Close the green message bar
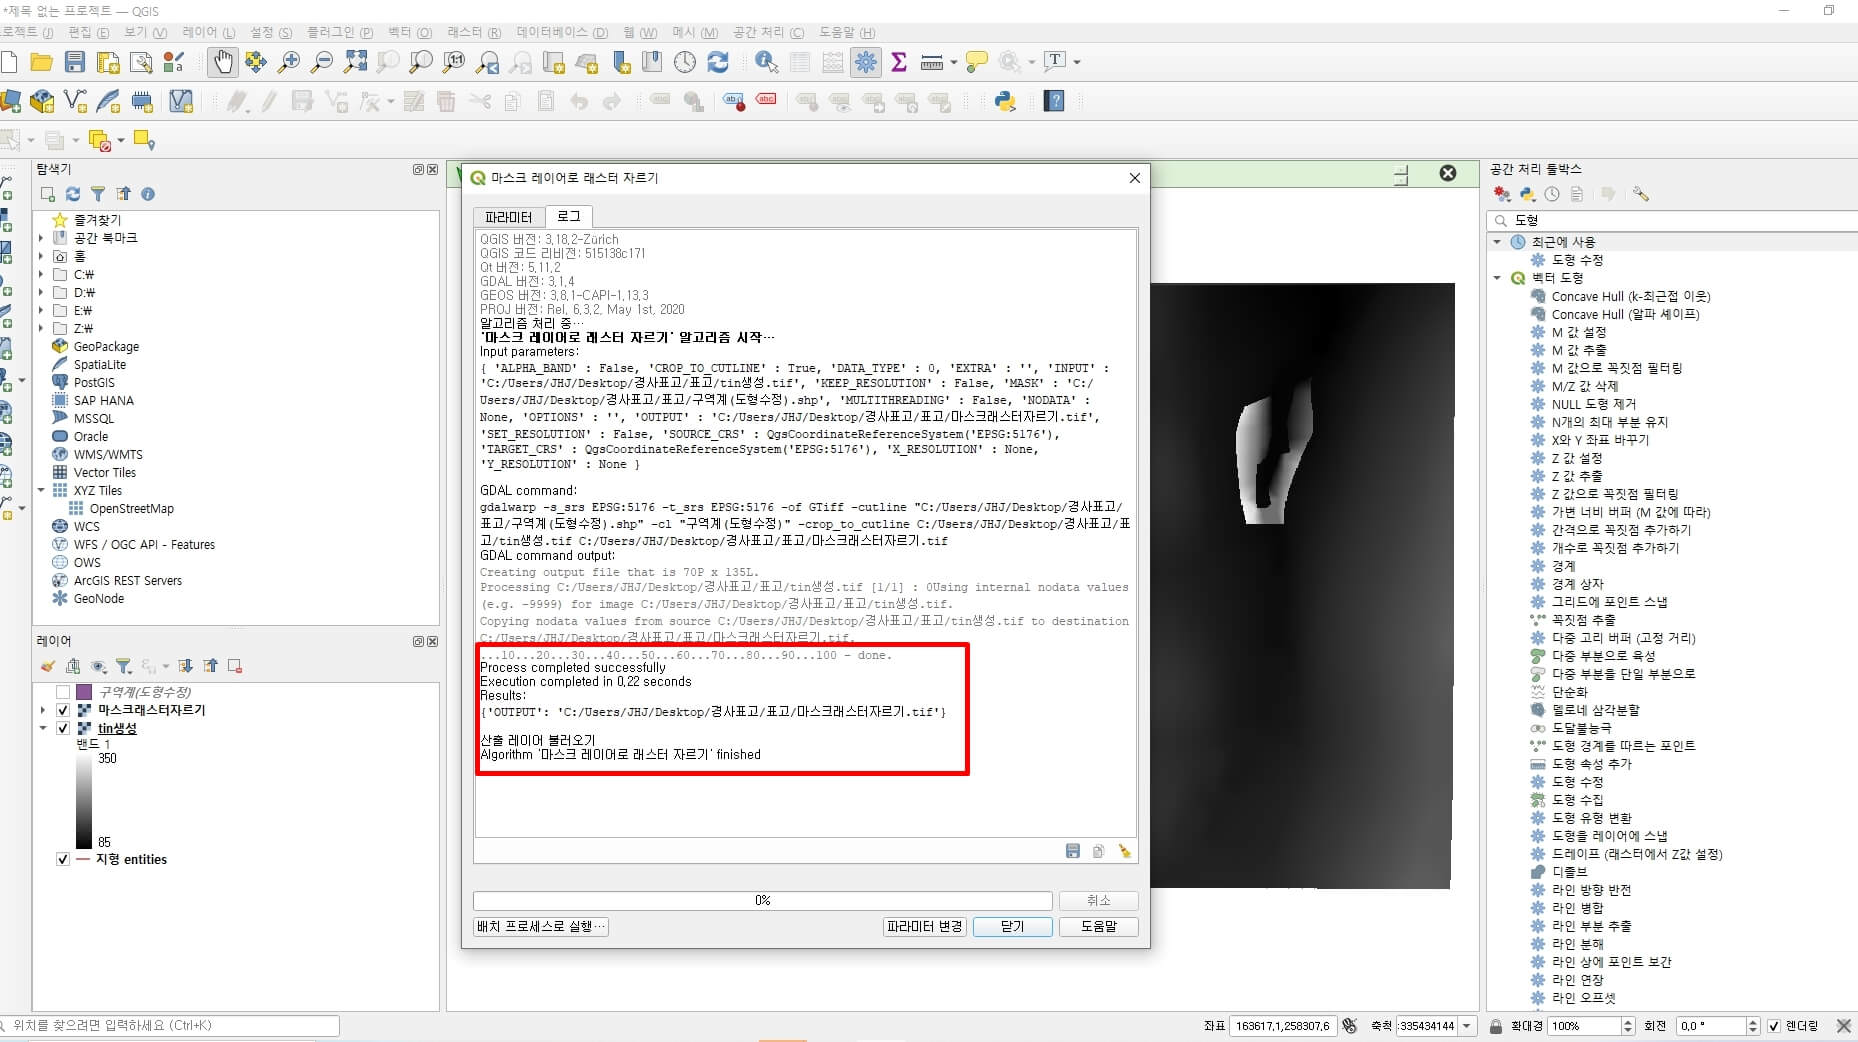Image resolution: width=1858 pixels, height=1042 pixels. 1447,173
